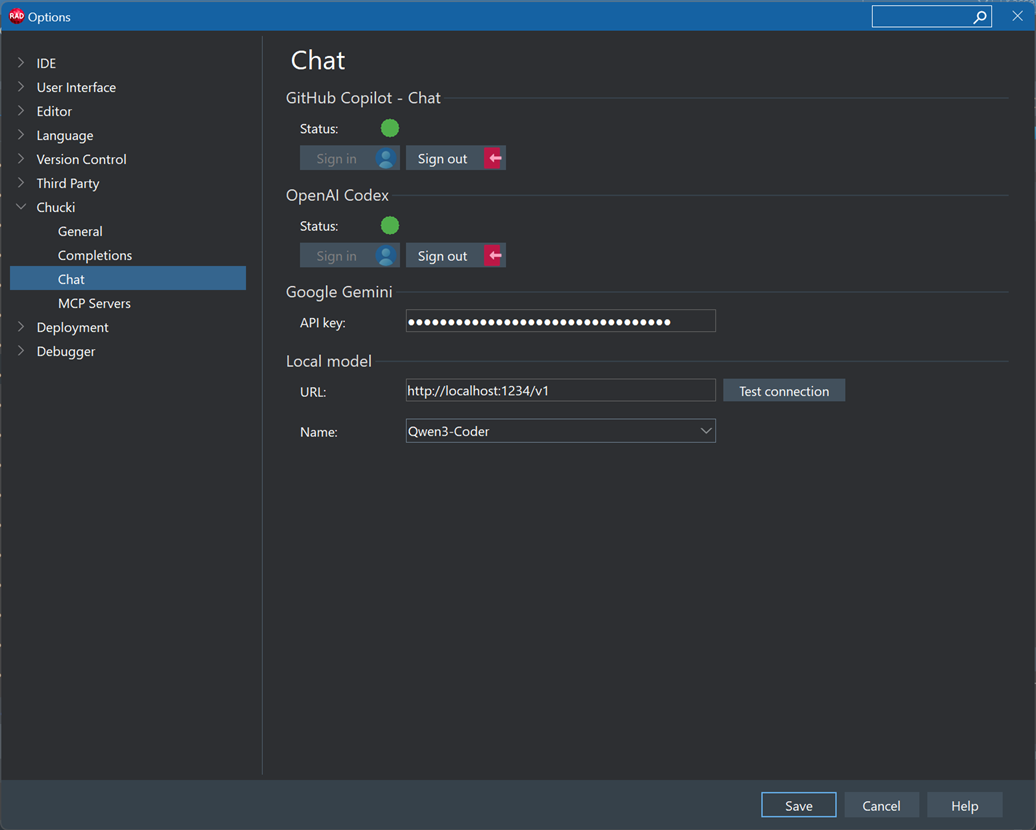Click inside the Google Gemini API key field
This screenshot has width=1036, height=830.
coord(560,320)
